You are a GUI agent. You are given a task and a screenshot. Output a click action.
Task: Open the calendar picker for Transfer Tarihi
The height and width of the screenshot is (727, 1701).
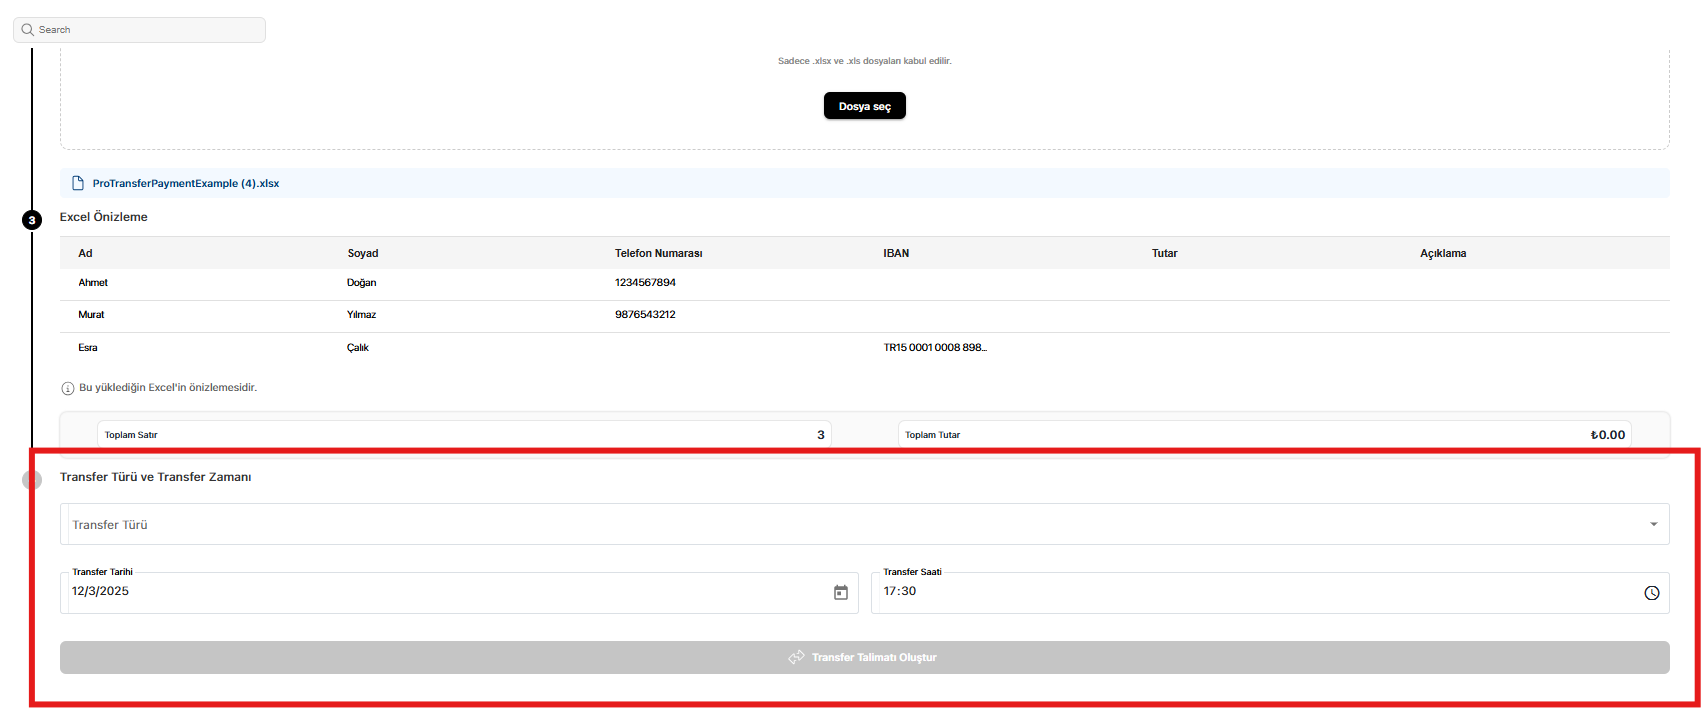tap(840, 593)
